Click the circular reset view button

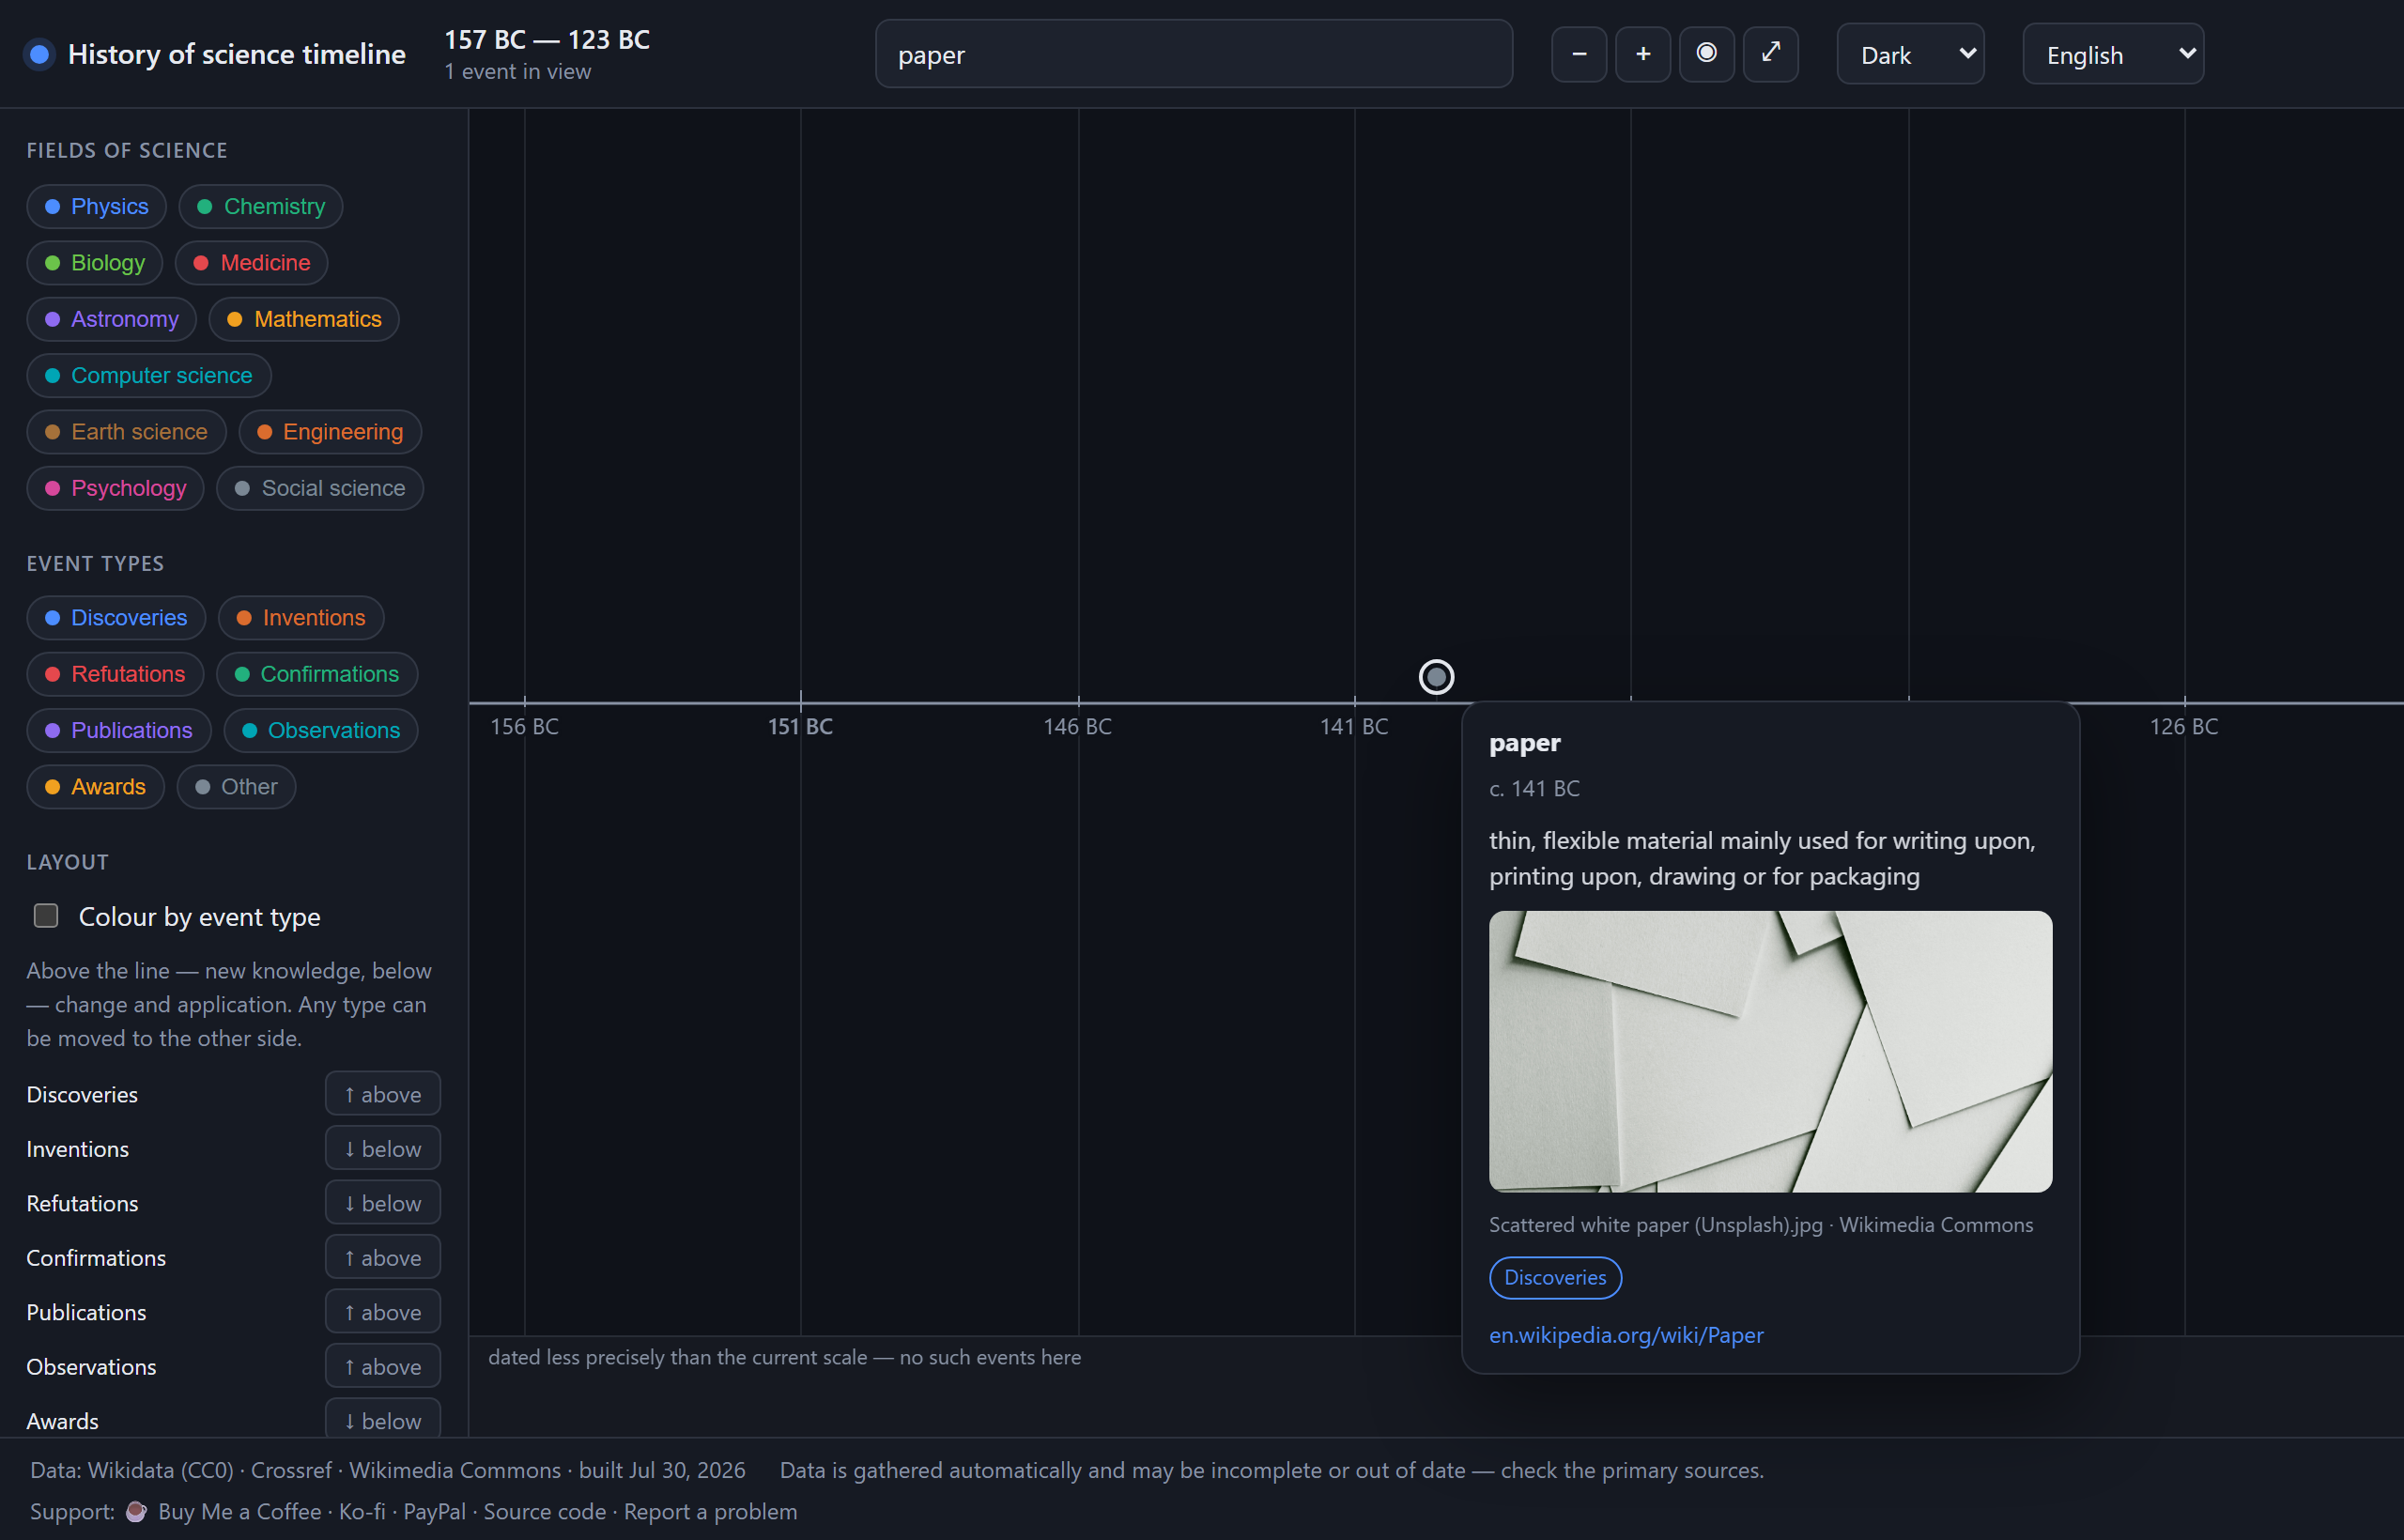click(1706, 54)
